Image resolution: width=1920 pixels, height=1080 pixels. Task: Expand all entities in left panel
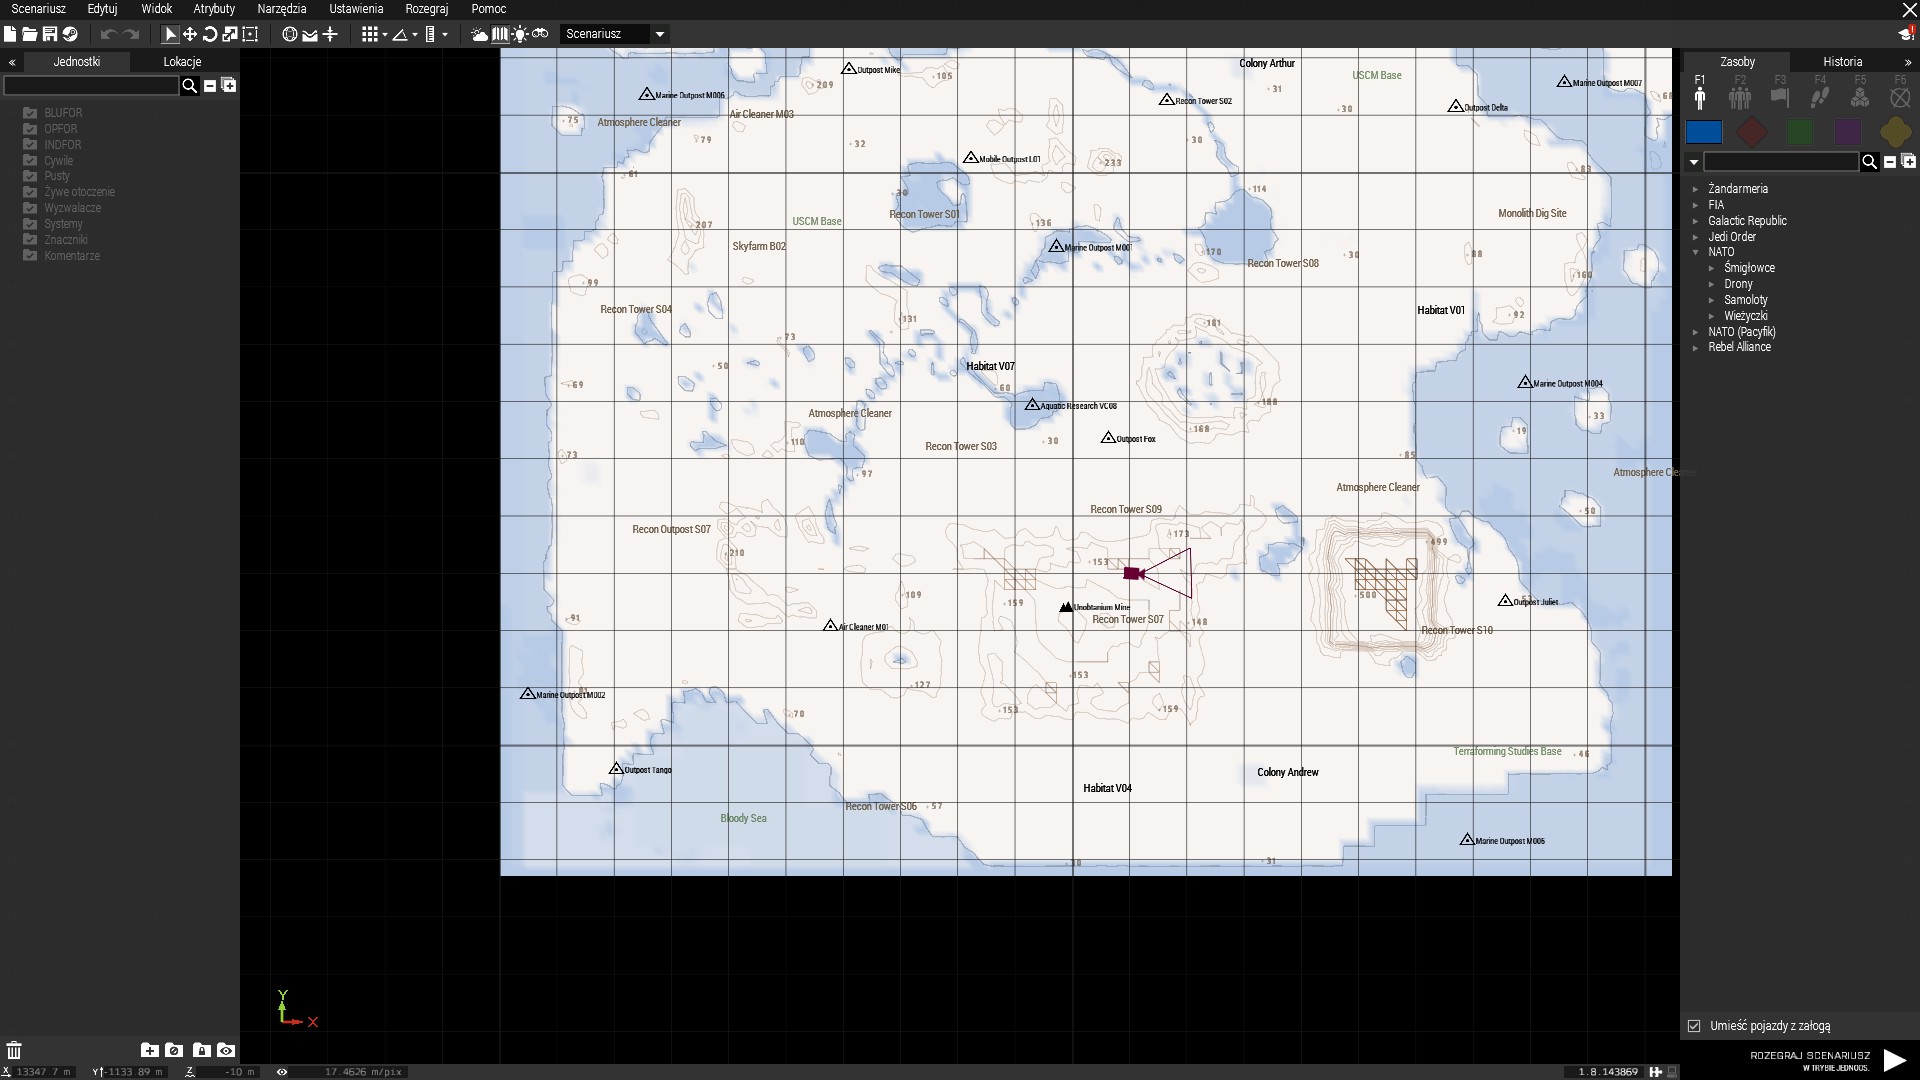[x=229, y=85]
